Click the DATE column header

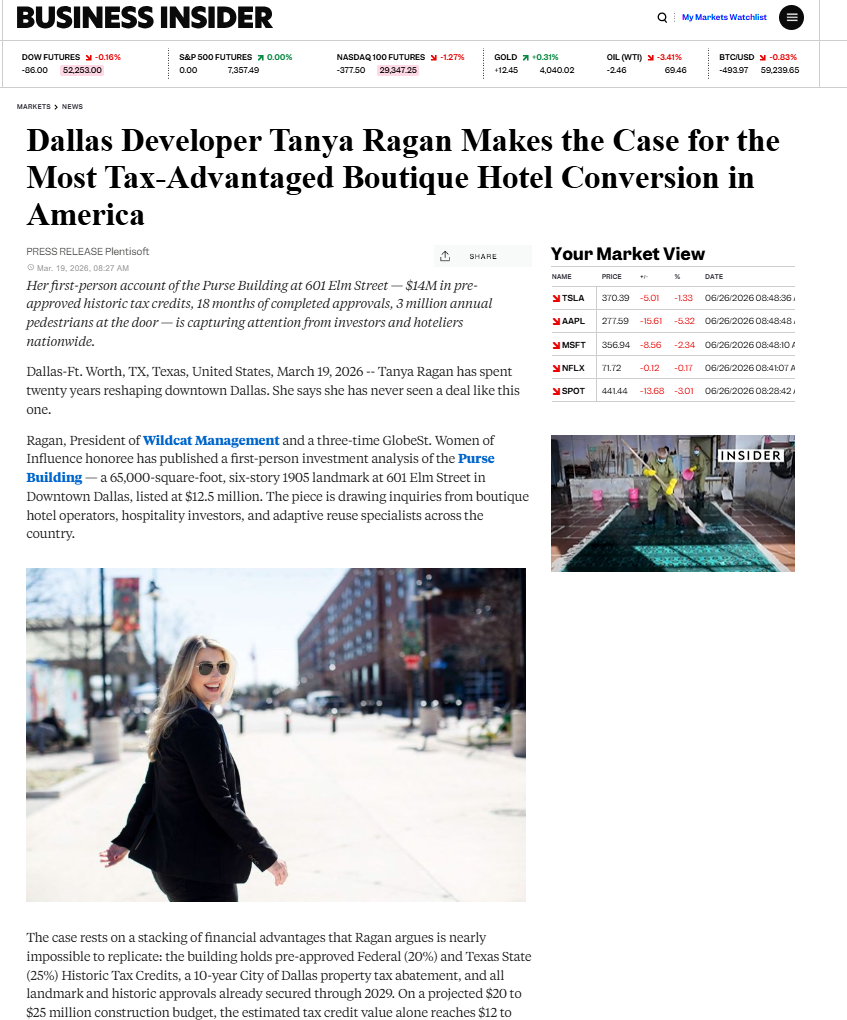[x=714, y=276]
